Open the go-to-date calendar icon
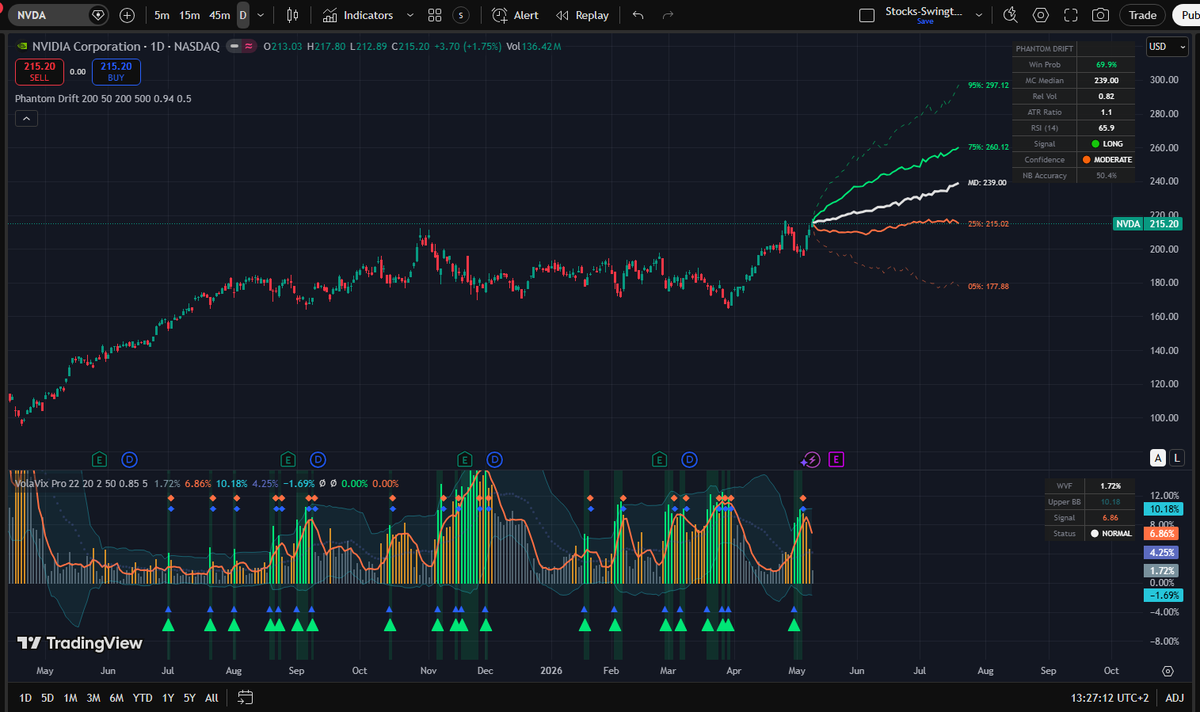 [x=246, y=697]
